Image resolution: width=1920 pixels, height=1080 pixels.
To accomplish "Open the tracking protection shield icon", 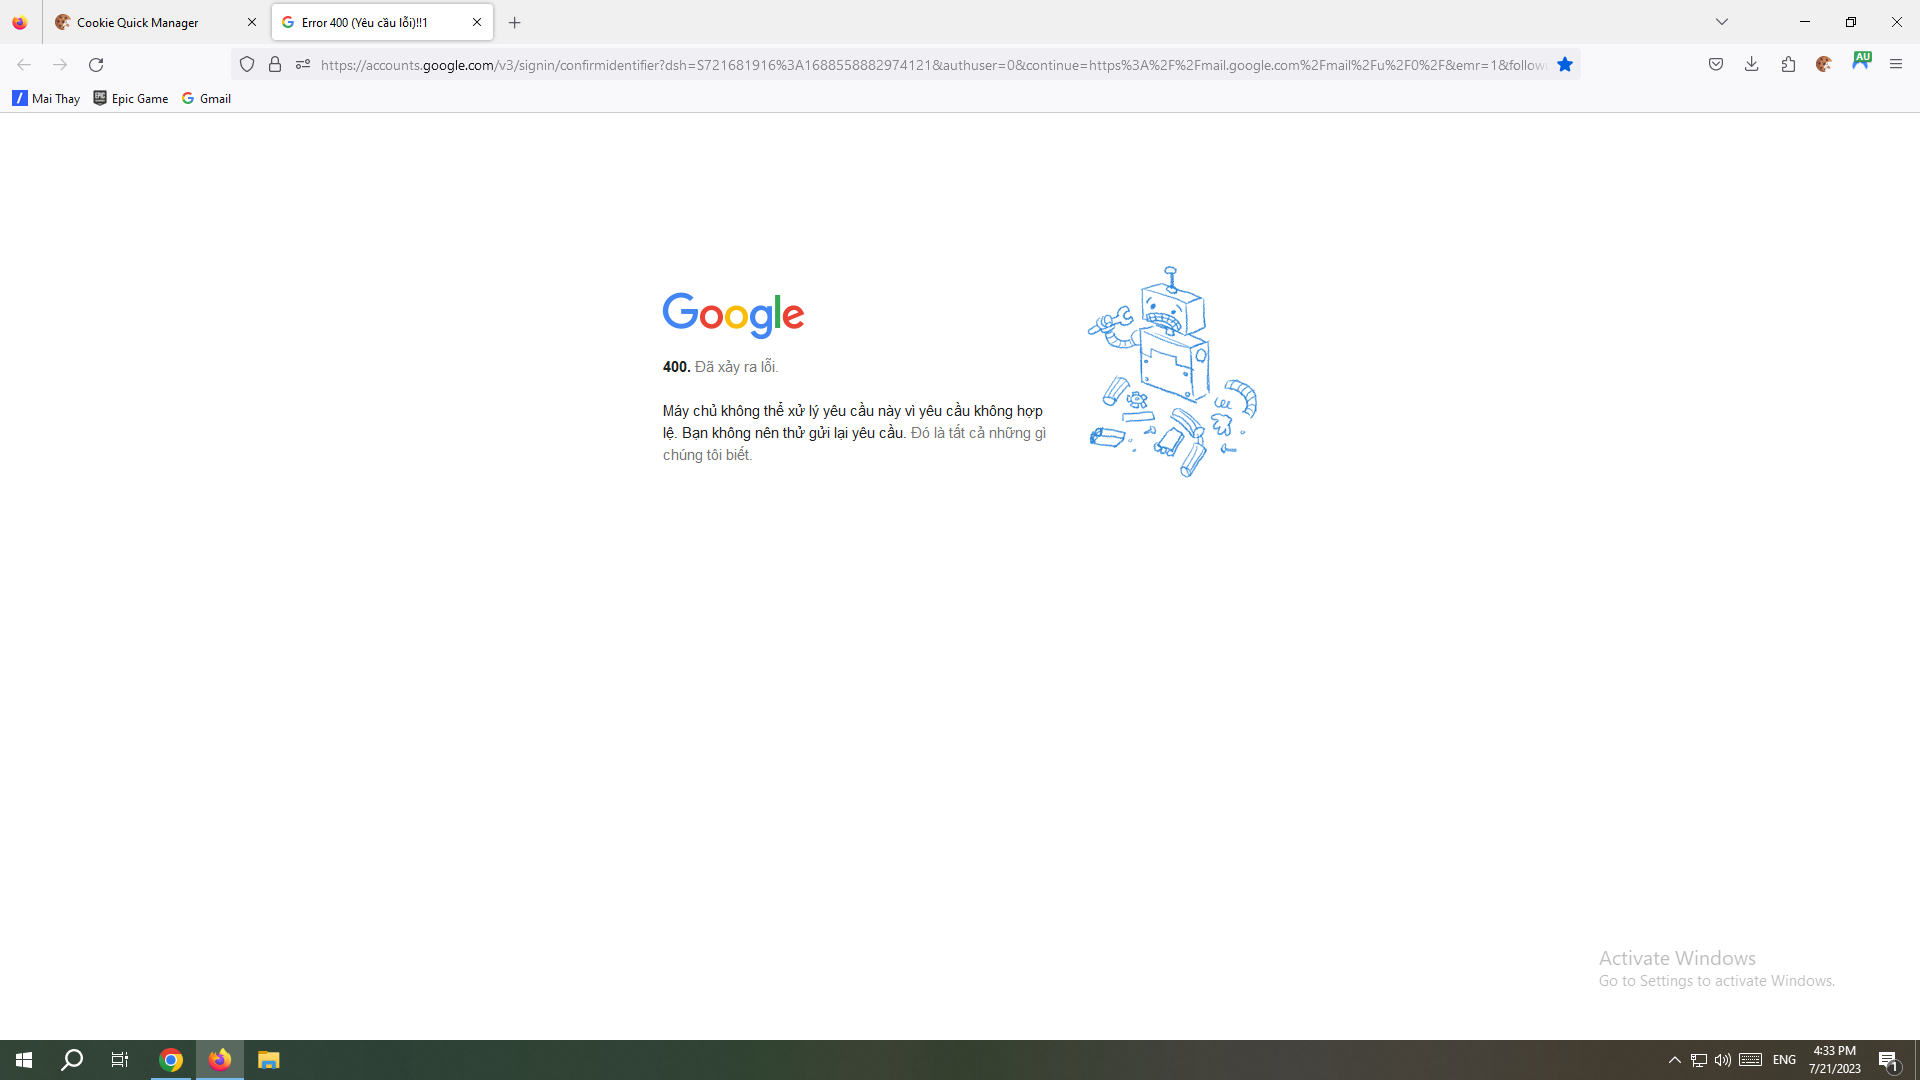I will [x=247, y=65].
